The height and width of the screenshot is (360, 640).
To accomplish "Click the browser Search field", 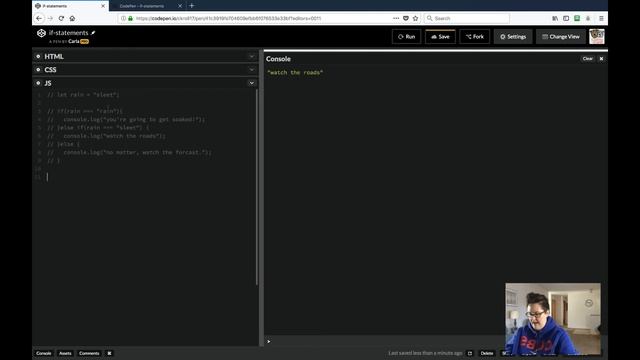I will tap(467, 18).
